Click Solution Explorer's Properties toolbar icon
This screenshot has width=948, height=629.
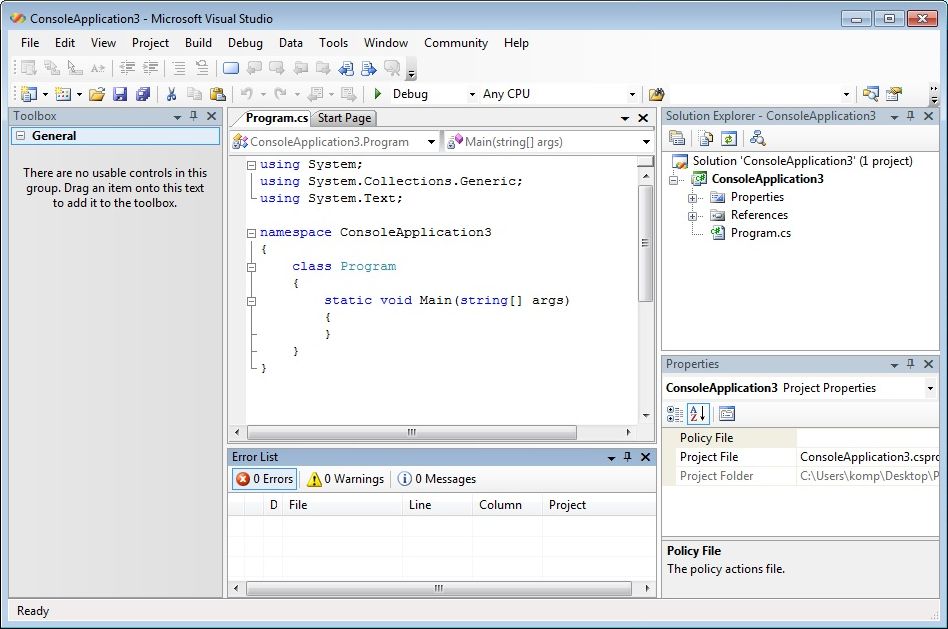coord(677,139)
